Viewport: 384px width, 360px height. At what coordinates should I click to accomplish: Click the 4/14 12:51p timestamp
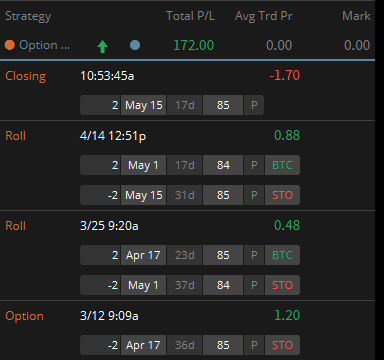pos(113,136)
